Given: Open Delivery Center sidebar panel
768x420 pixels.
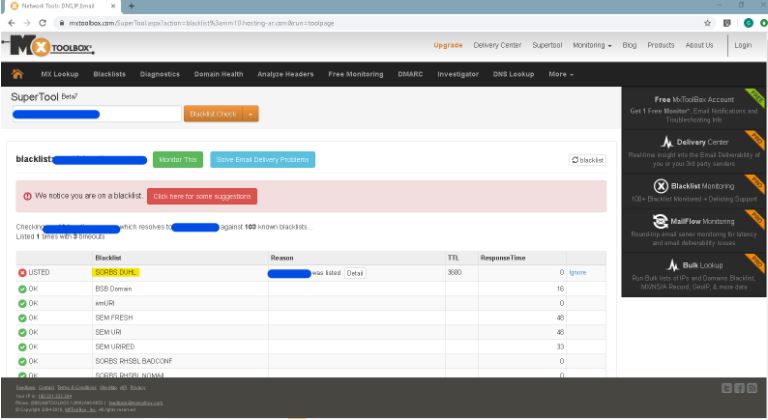Looking at the screenshot, I should pyautogui.click(x=694, y=152).
